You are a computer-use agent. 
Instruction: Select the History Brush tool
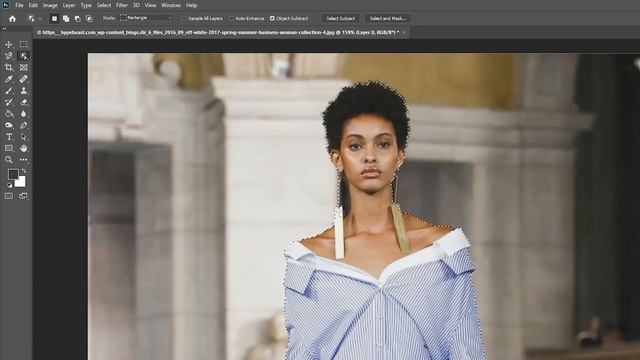(9, 102)
